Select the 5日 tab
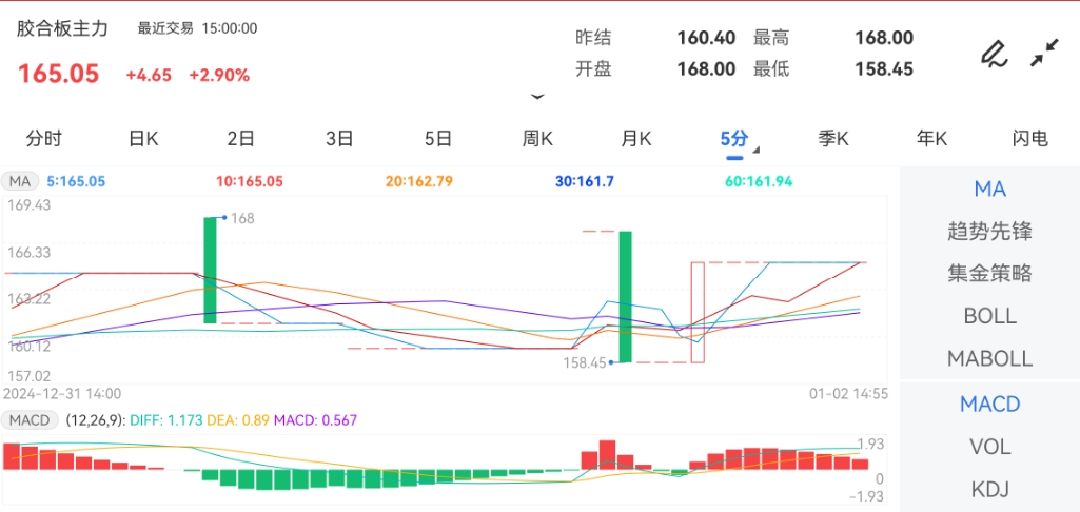The width and height of the screenshot is (1080, 512). click(x=438, y=139)
